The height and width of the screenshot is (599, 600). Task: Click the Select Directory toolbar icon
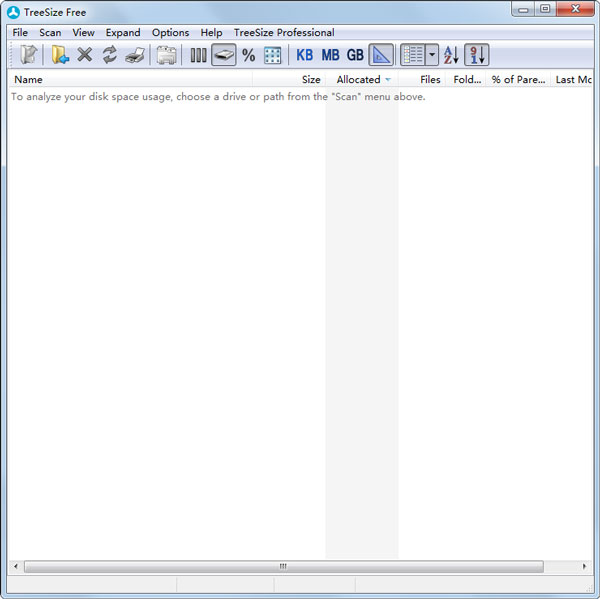coord(29,55)
